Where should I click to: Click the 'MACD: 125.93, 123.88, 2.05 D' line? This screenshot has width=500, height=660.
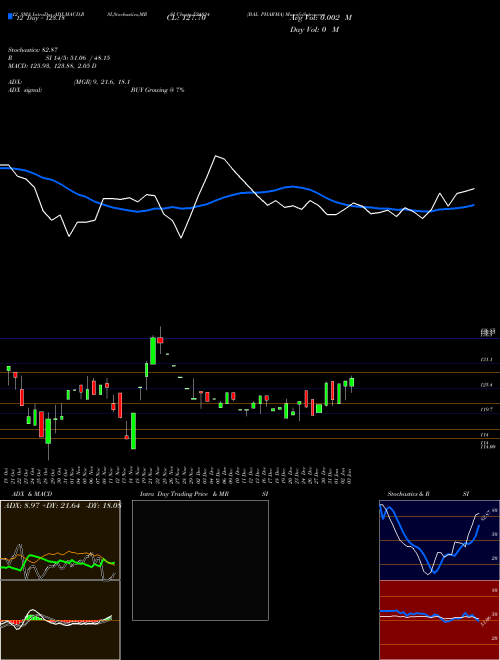(52, 66)
